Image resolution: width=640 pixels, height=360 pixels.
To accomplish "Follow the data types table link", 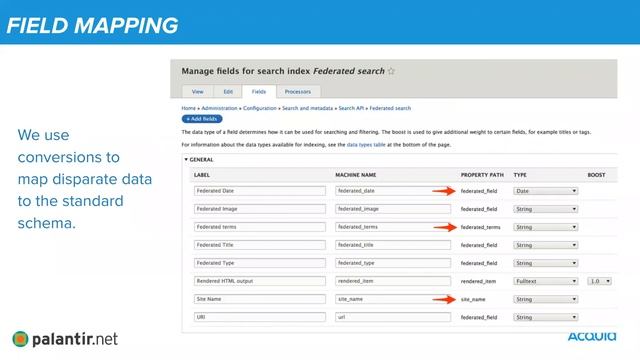I will [x=366, y=144].
